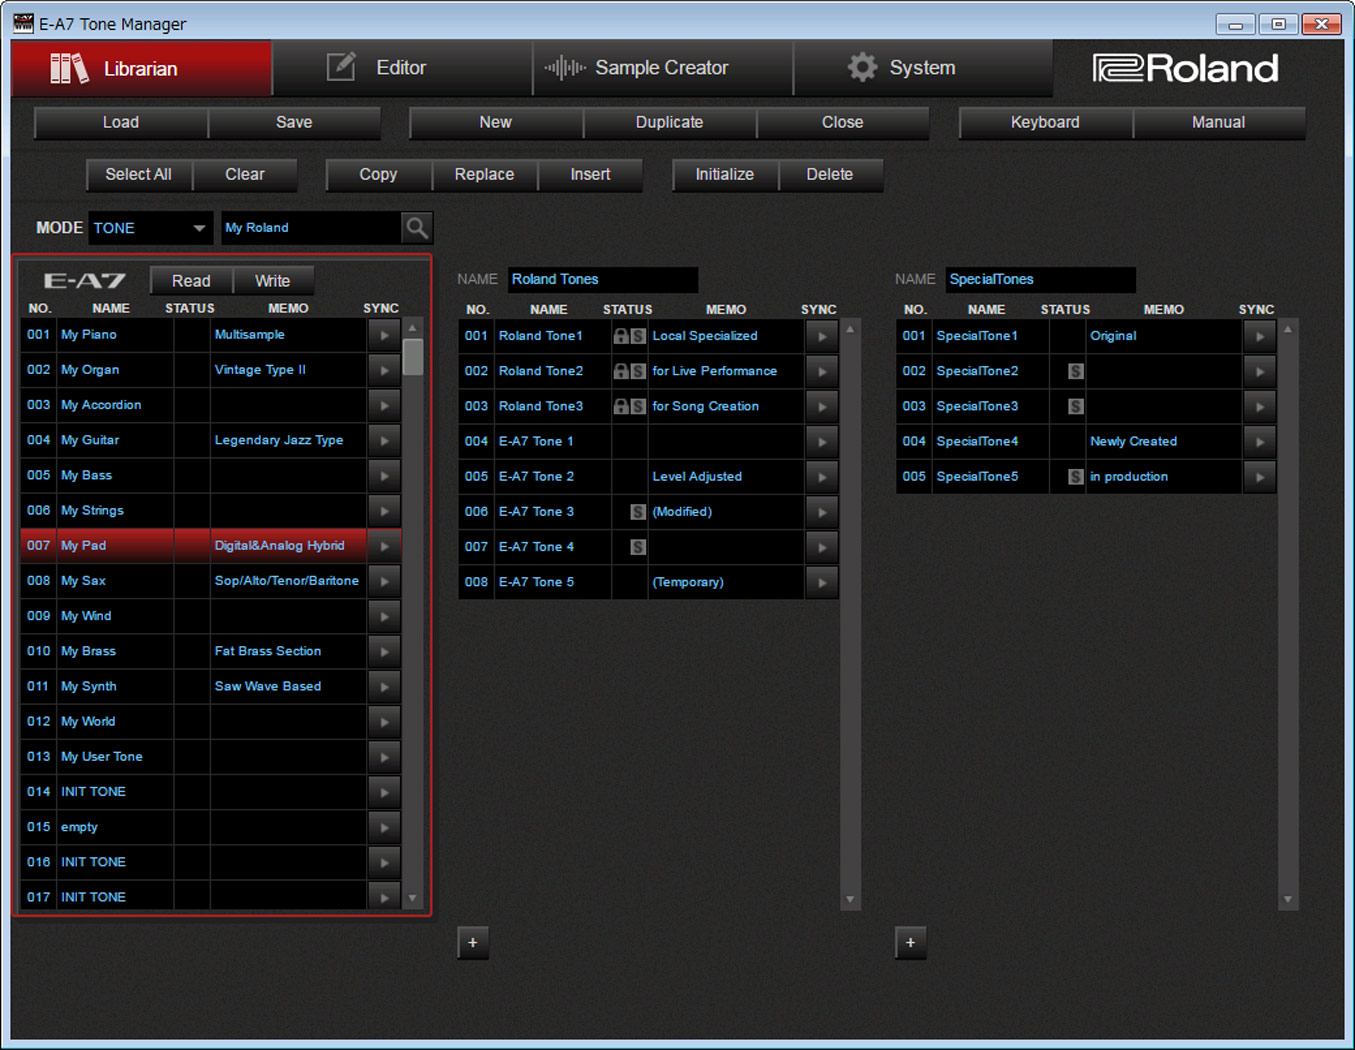The image size is (1355, 1050).
Task: Click the Save button
Action: pos(294,122)
